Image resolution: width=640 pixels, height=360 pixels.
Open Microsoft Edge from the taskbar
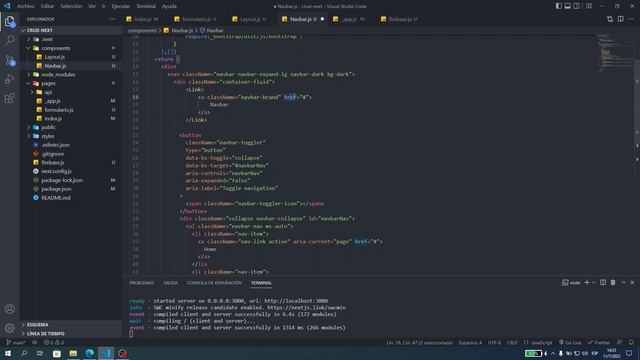(89, 353)
